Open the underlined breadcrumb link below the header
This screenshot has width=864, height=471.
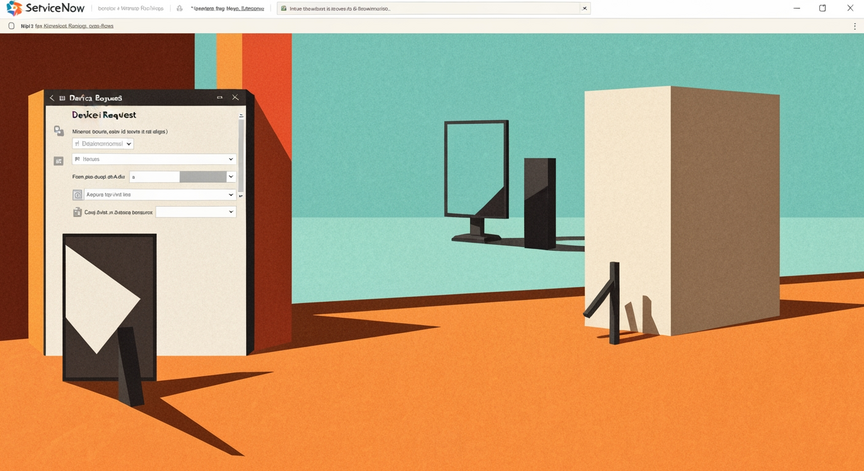(x=74, y=26)
